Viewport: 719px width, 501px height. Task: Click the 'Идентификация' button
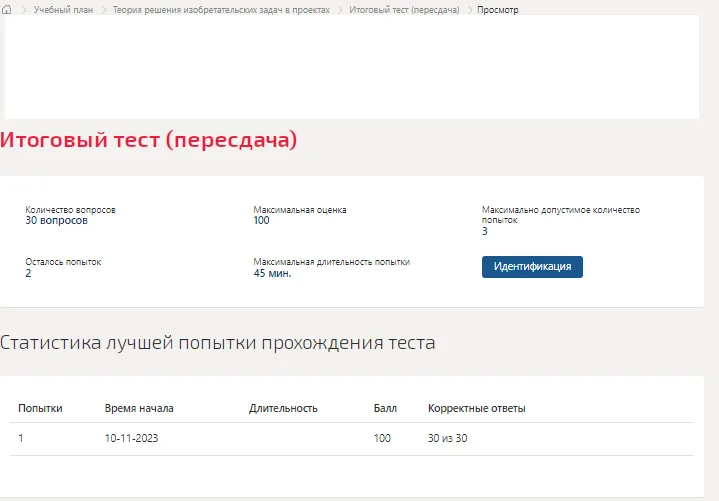[532, 267]
